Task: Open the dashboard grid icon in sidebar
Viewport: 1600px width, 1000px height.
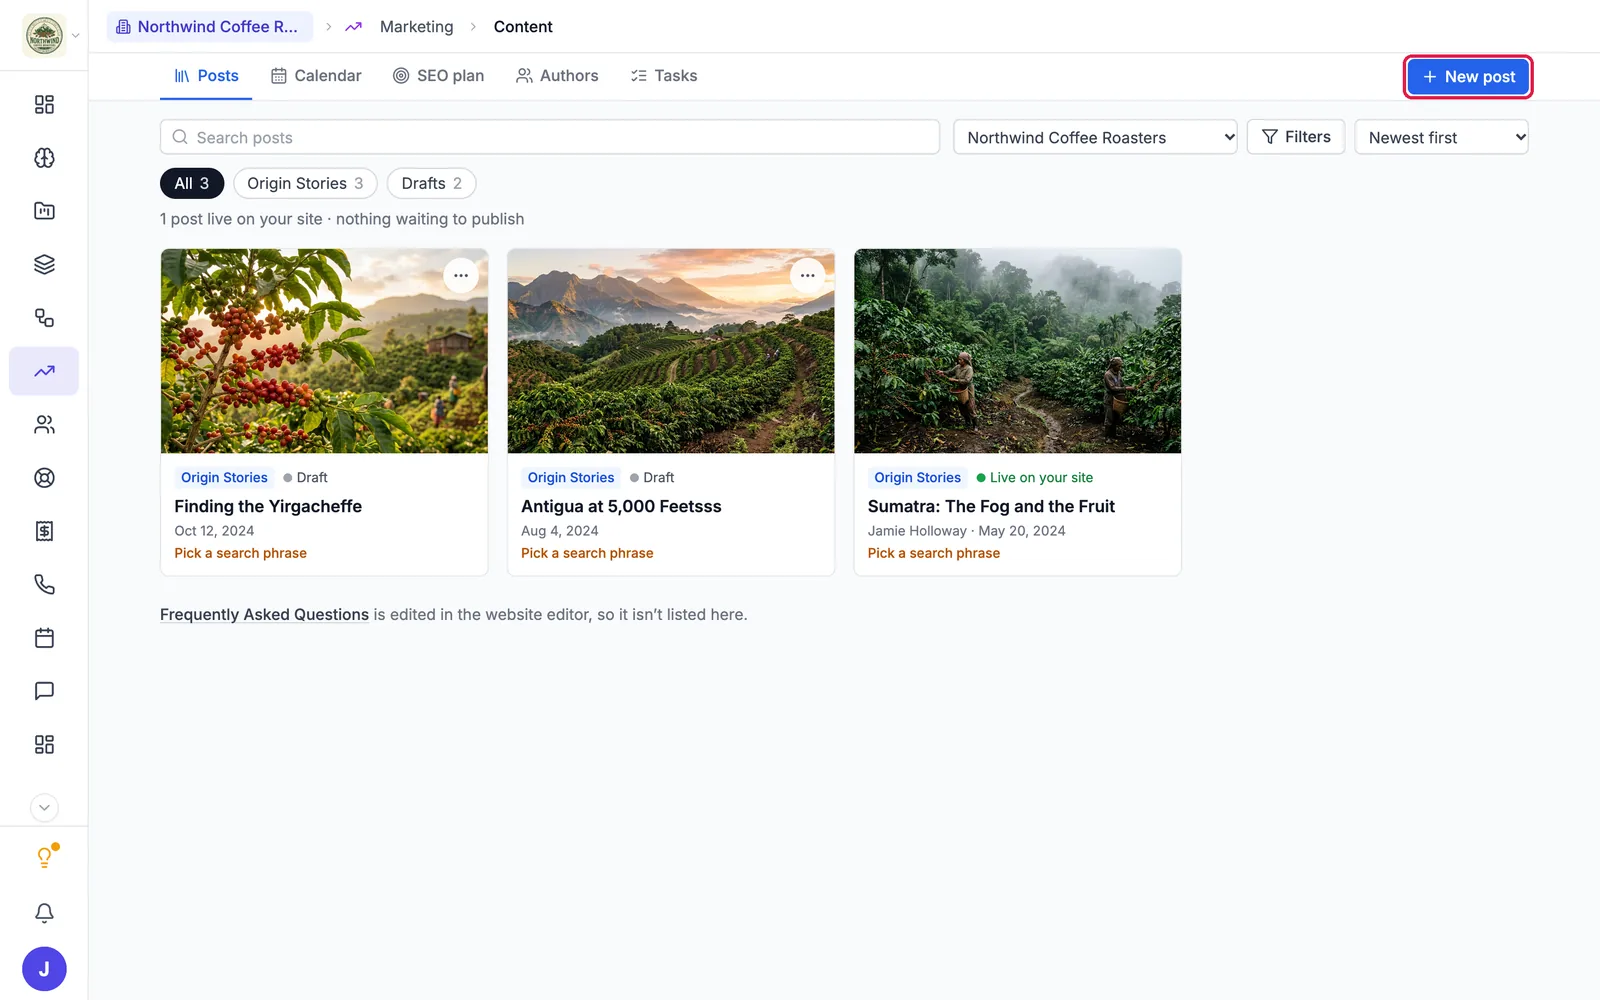Action: coord(44,105)
